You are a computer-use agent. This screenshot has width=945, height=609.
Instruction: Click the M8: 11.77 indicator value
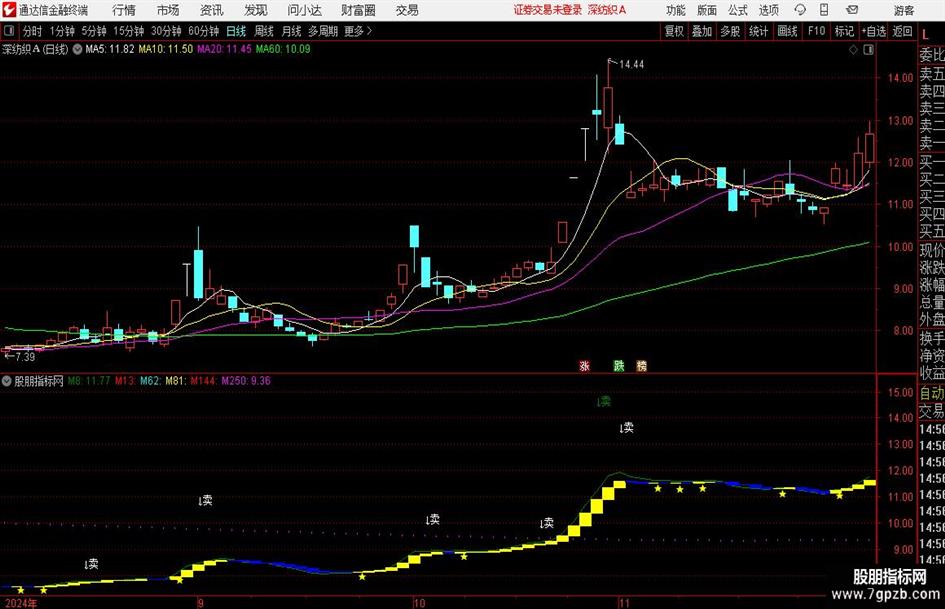tap(89, 381)
